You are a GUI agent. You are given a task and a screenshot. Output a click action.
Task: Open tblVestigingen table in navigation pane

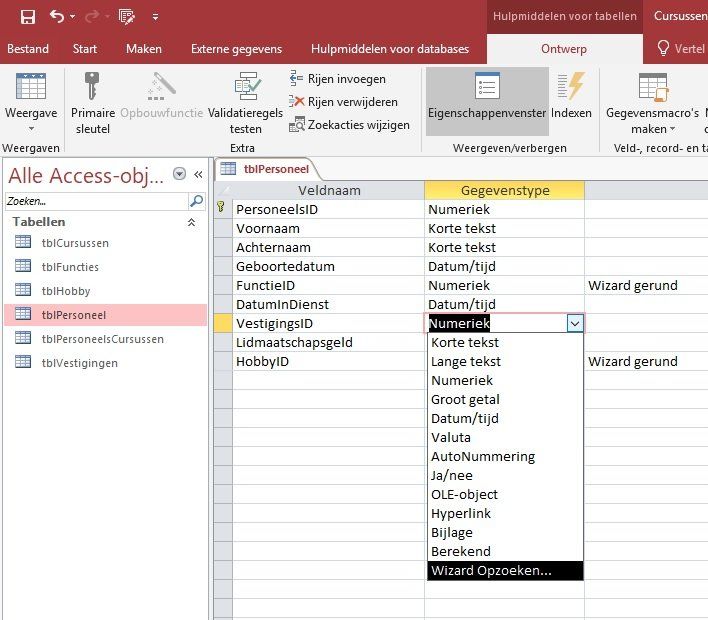point(79,363)
